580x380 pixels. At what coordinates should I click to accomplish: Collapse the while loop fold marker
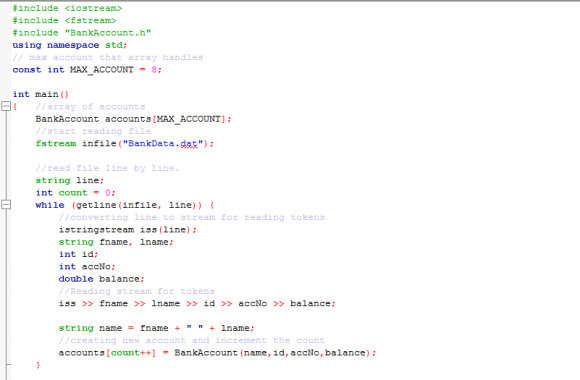(x=6, y=204)
